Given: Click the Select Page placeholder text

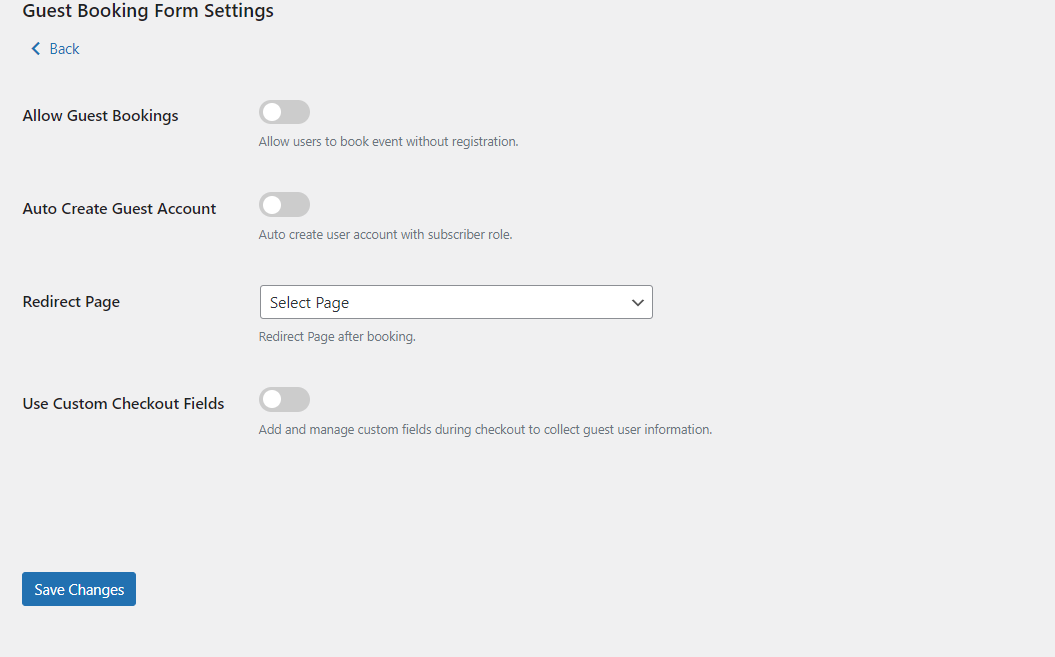Looking at the screenshot, I should point(309,303).
